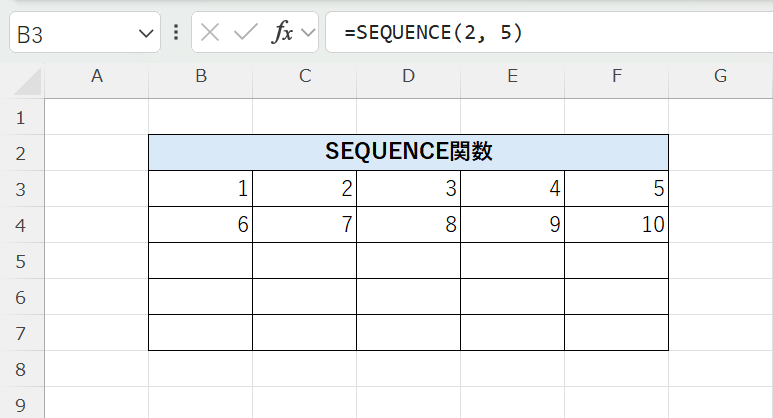Click the Select All corner button

tap(21, 76)
